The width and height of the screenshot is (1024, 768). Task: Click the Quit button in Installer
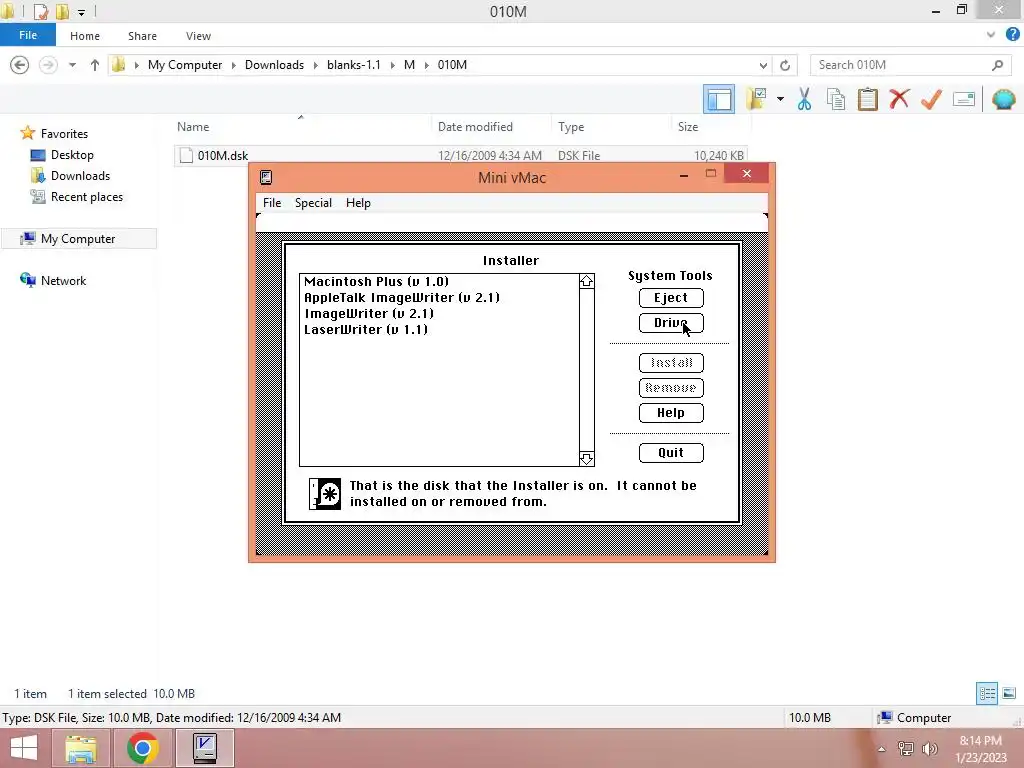pyautogui.click(x=671, y=453)
